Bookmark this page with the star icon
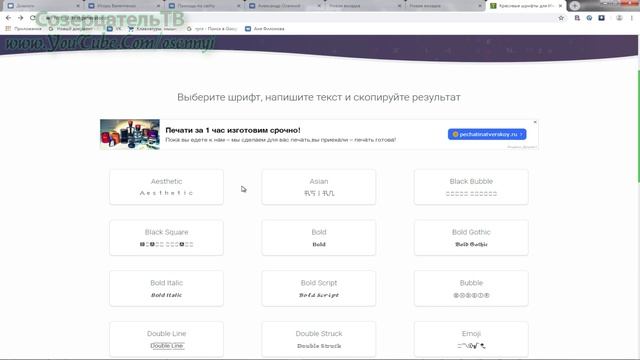The image size is (640, 360). click(561, 18)
